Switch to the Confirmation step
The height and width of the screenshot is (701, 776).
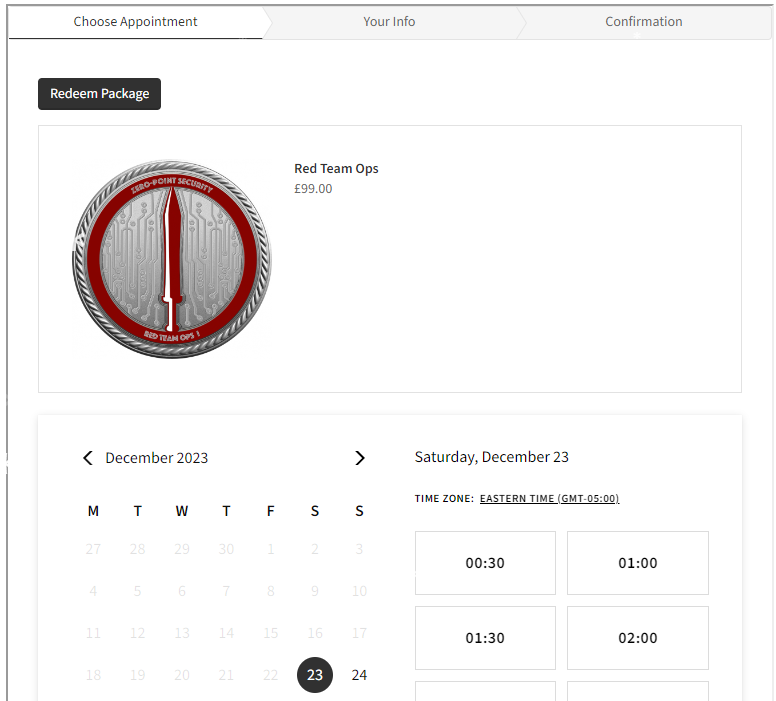pyautogui.click(x=643, y=22)
